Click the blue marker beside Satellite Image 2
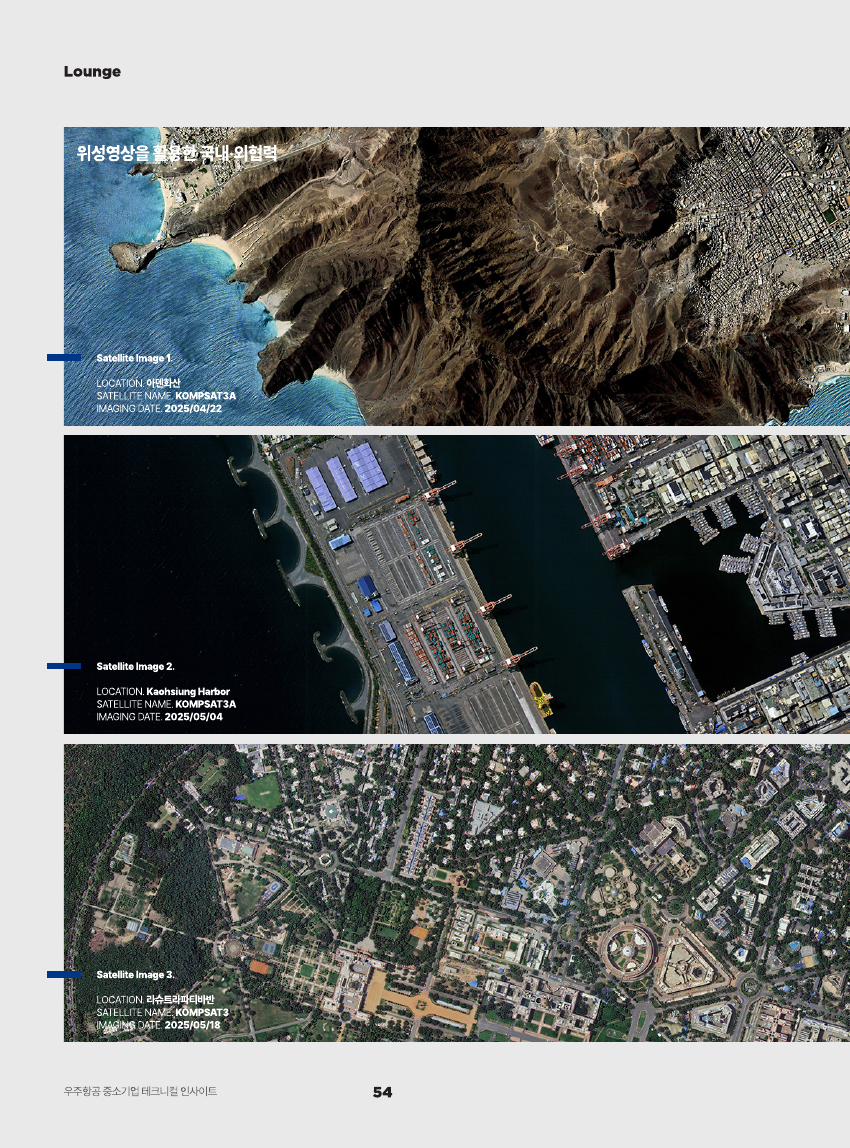850x1148 pixels. tap(64, 665)
